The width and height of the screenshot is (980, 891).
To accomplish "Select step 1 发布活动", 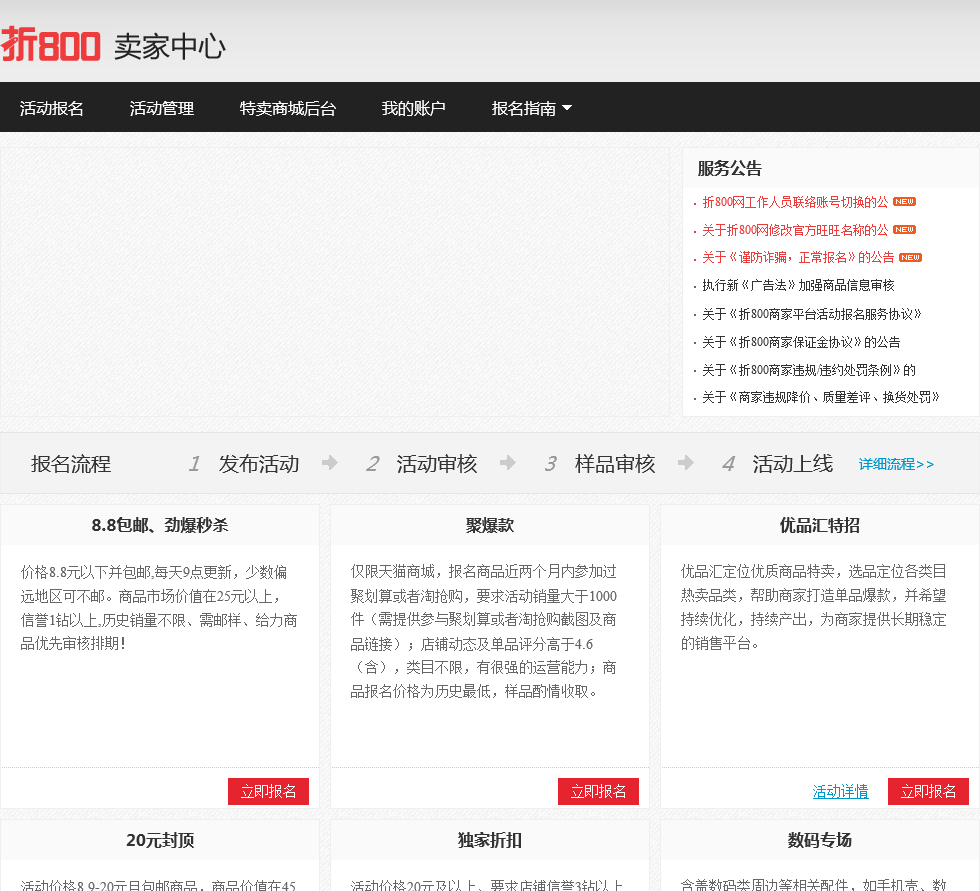I will [x=244, y=464].
